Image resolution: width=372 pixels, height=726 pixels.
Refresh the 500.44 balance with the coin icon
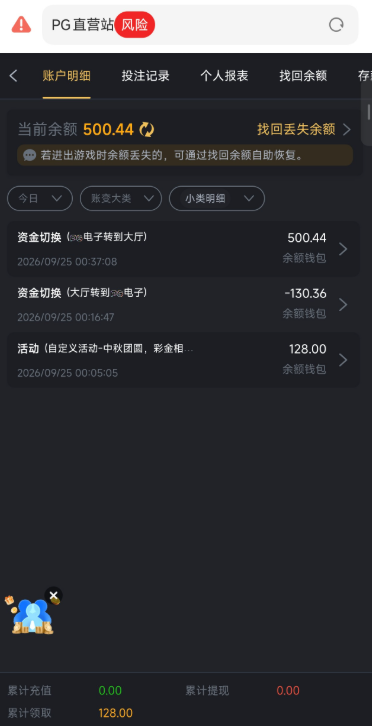146,130
